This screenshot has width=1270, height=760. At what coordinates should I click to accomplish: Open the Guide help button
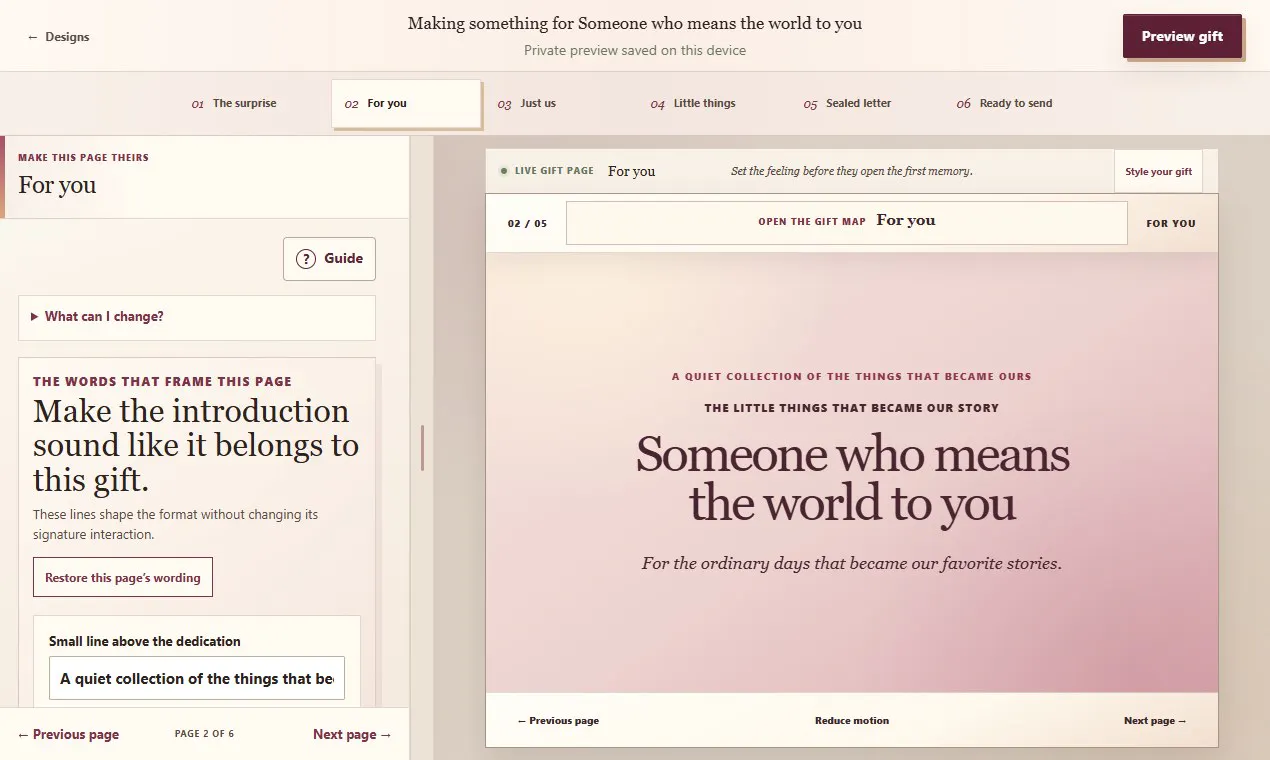329,259
